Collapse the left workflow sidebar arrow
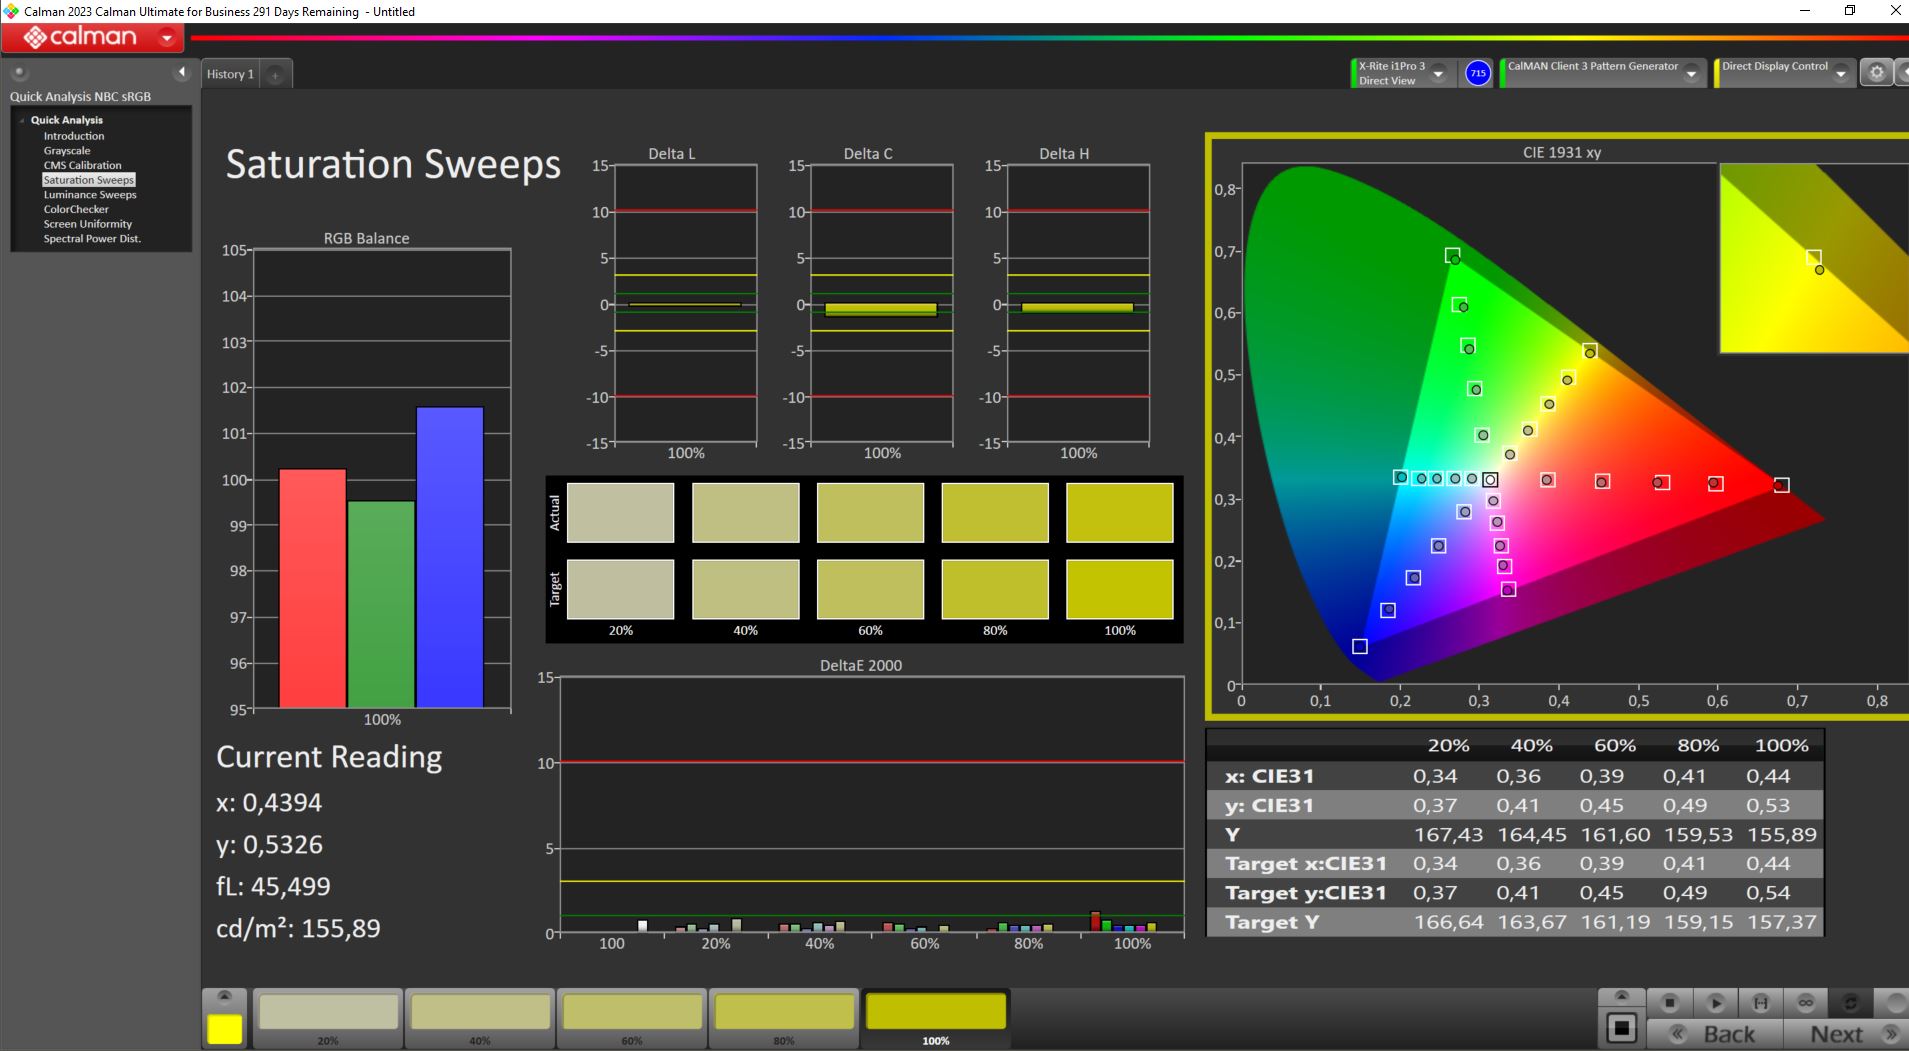Screen dimensions: 1909x1051 click(181, 72)
